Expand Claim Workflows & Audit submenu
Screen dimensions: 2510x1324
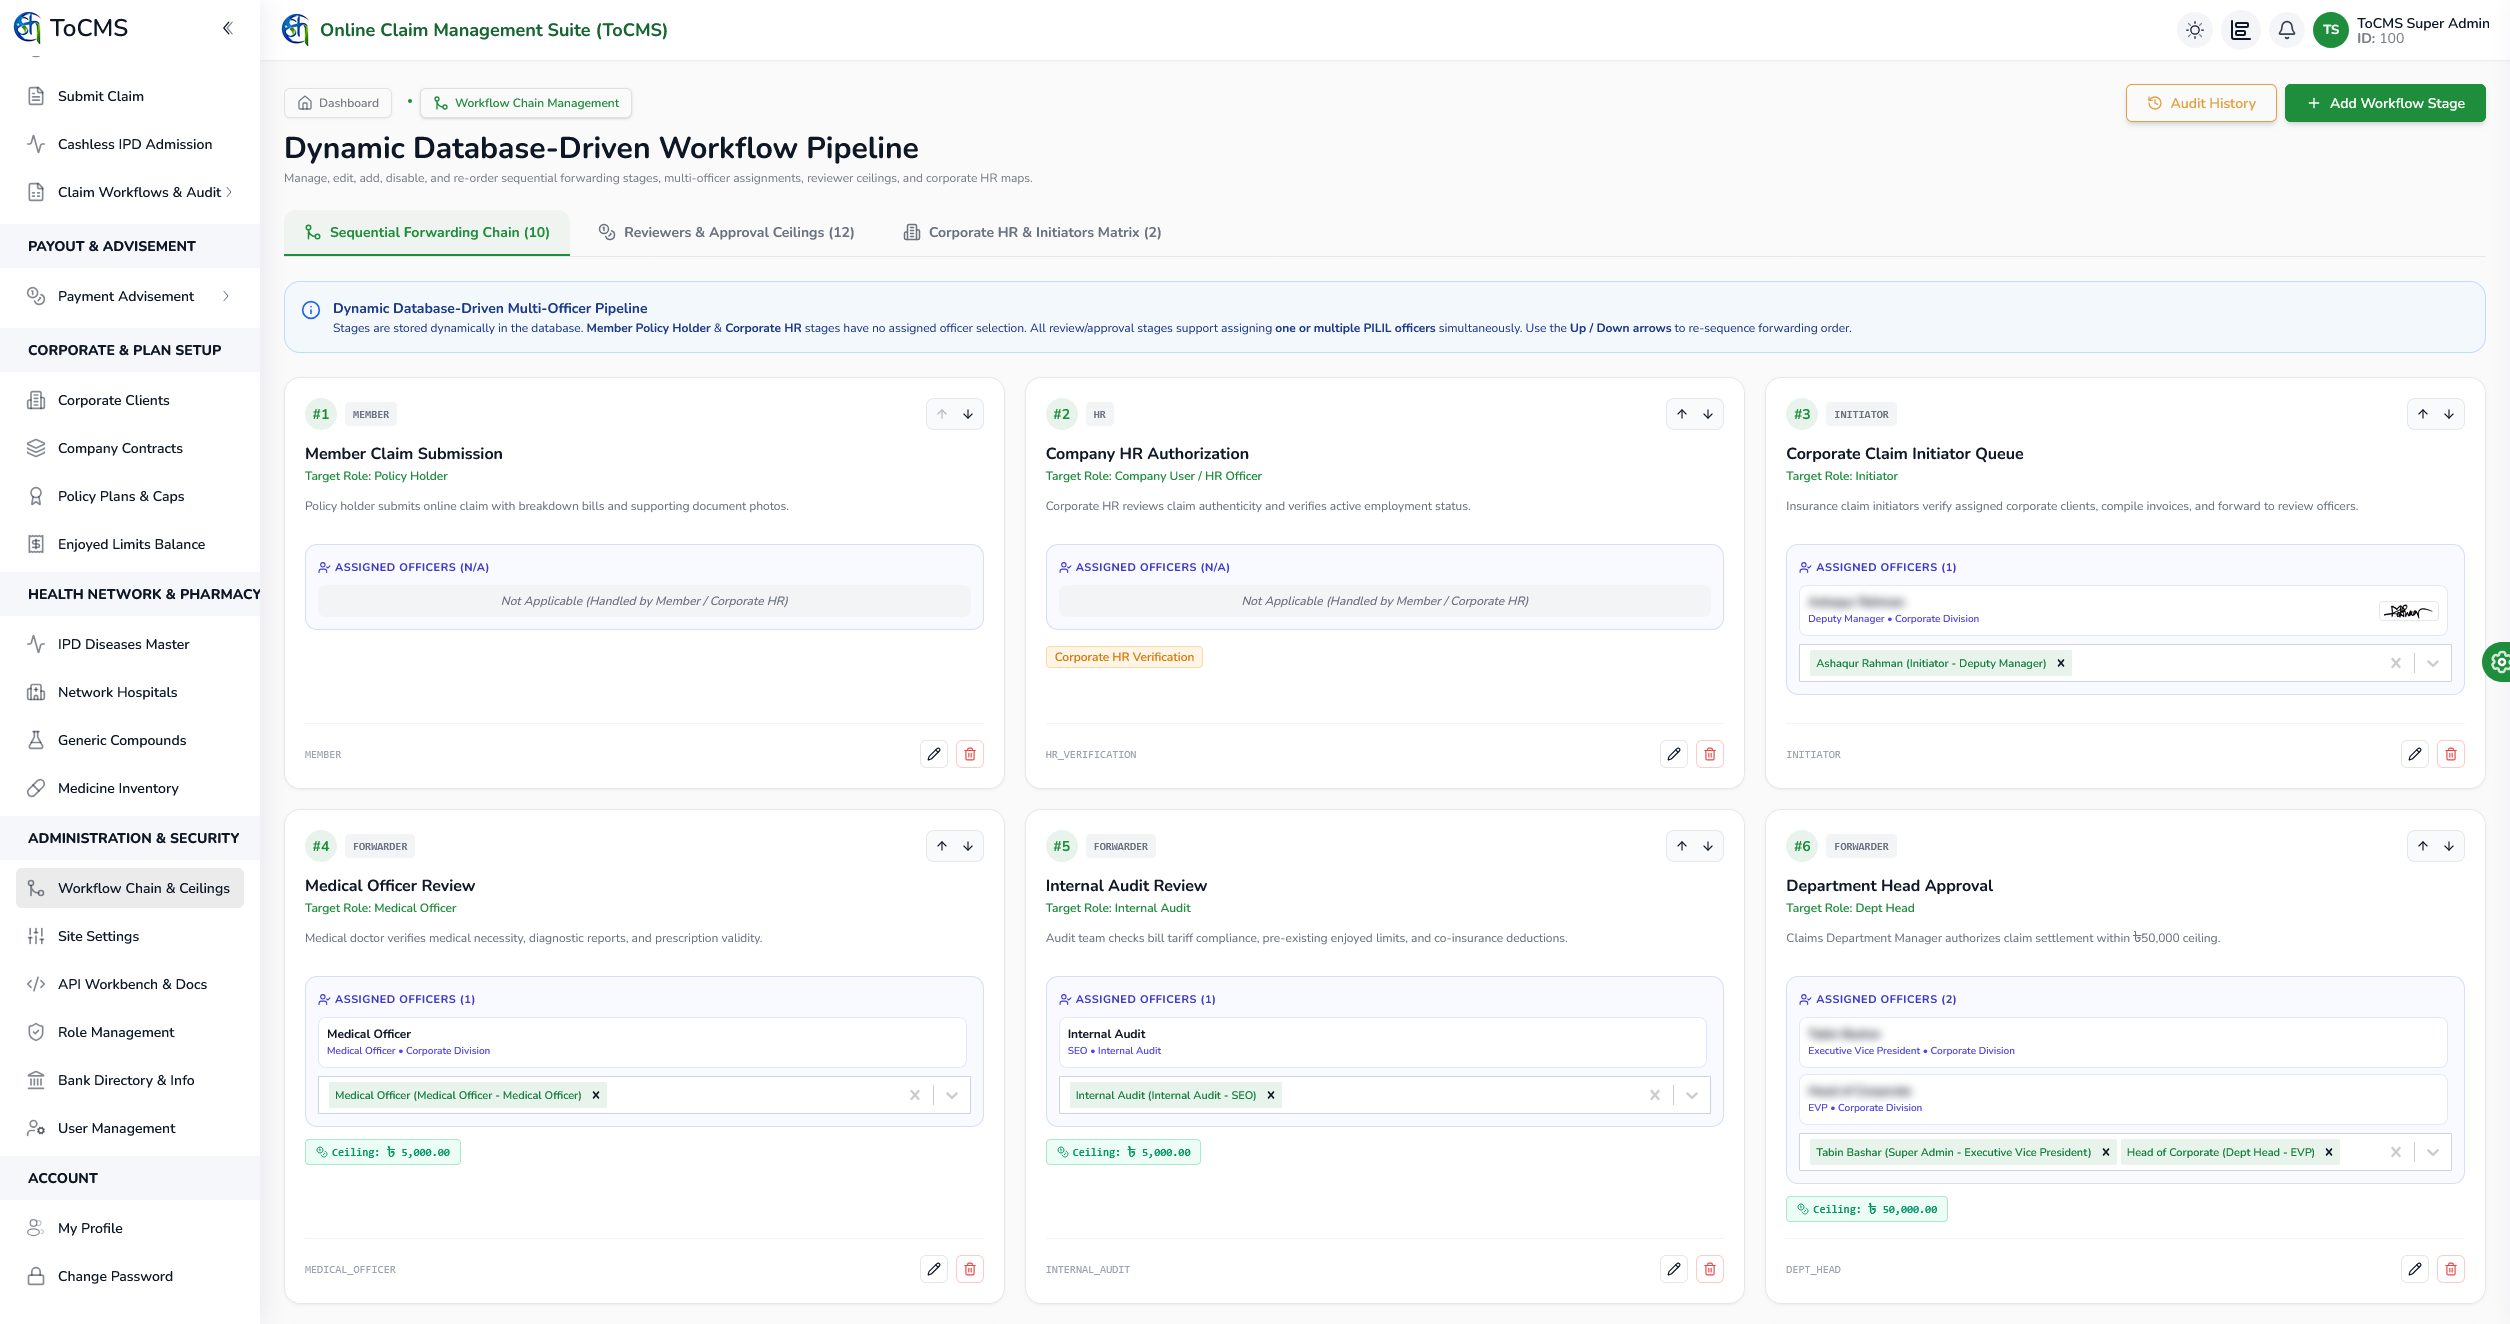pos(130,192)
